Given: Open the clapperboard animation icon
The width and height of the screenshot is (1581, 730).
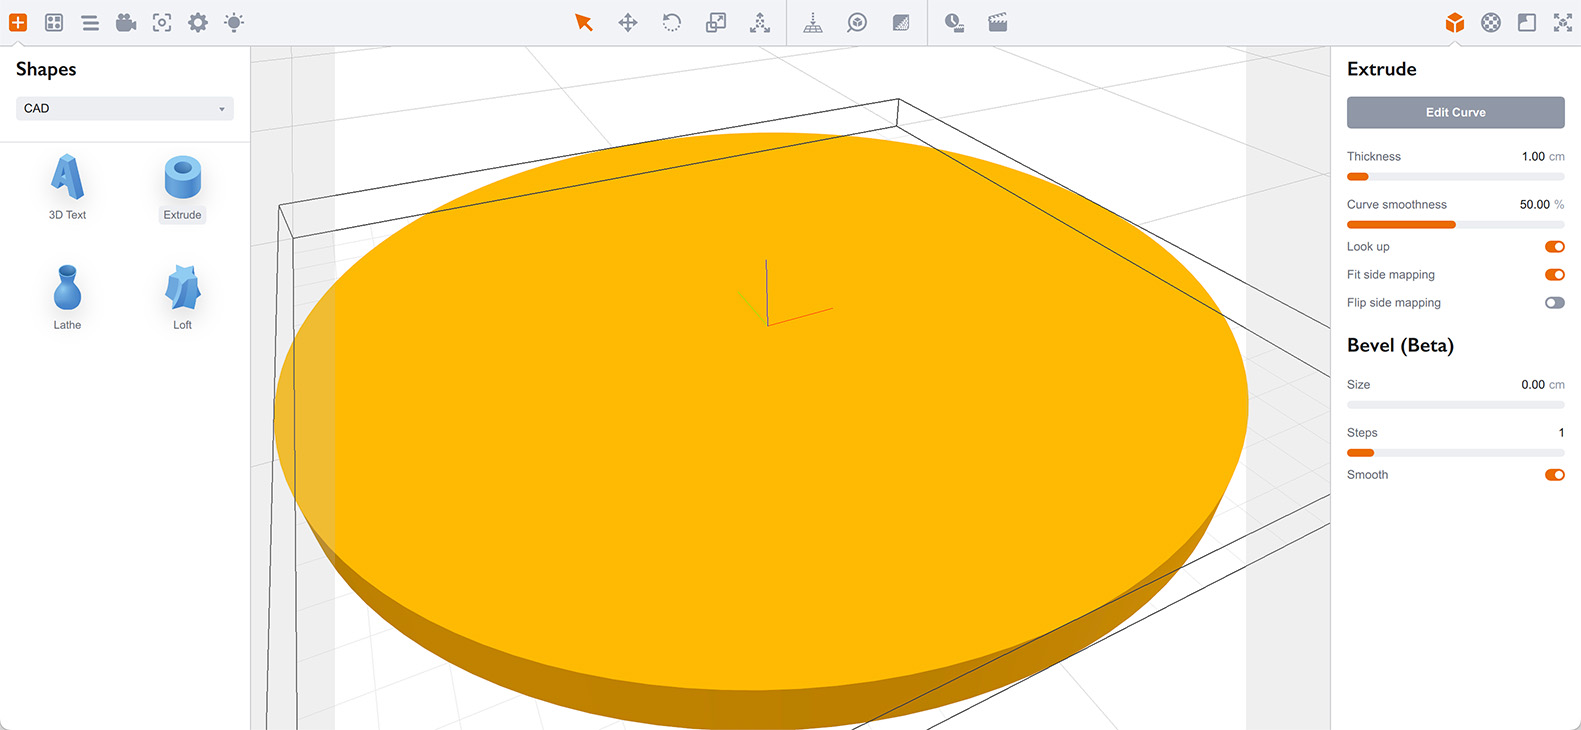Looking at the screenshot, I should [x=998, y=22].
